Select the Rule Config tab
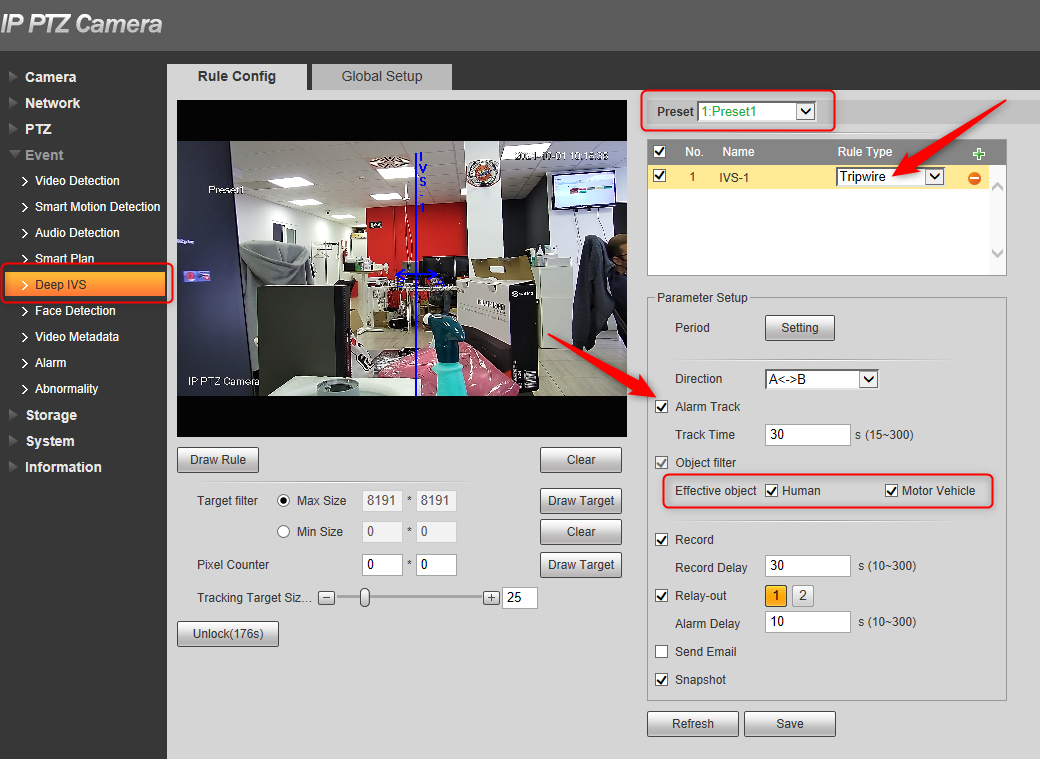Image resolution: width=1040 pixels, height=759 pixels. pyautogui.click(x=237, y=75)
